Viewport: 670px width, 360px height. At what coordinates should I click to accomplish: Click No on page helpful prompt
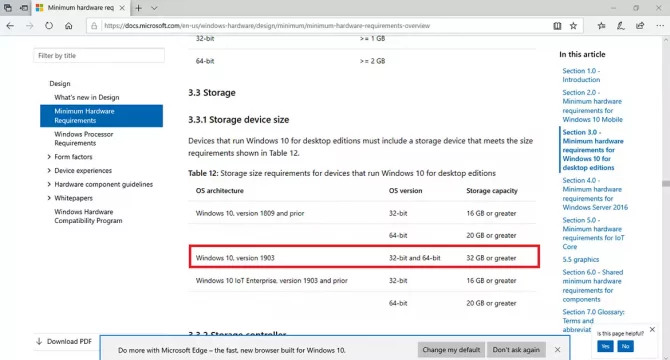(x=625, y=346)
